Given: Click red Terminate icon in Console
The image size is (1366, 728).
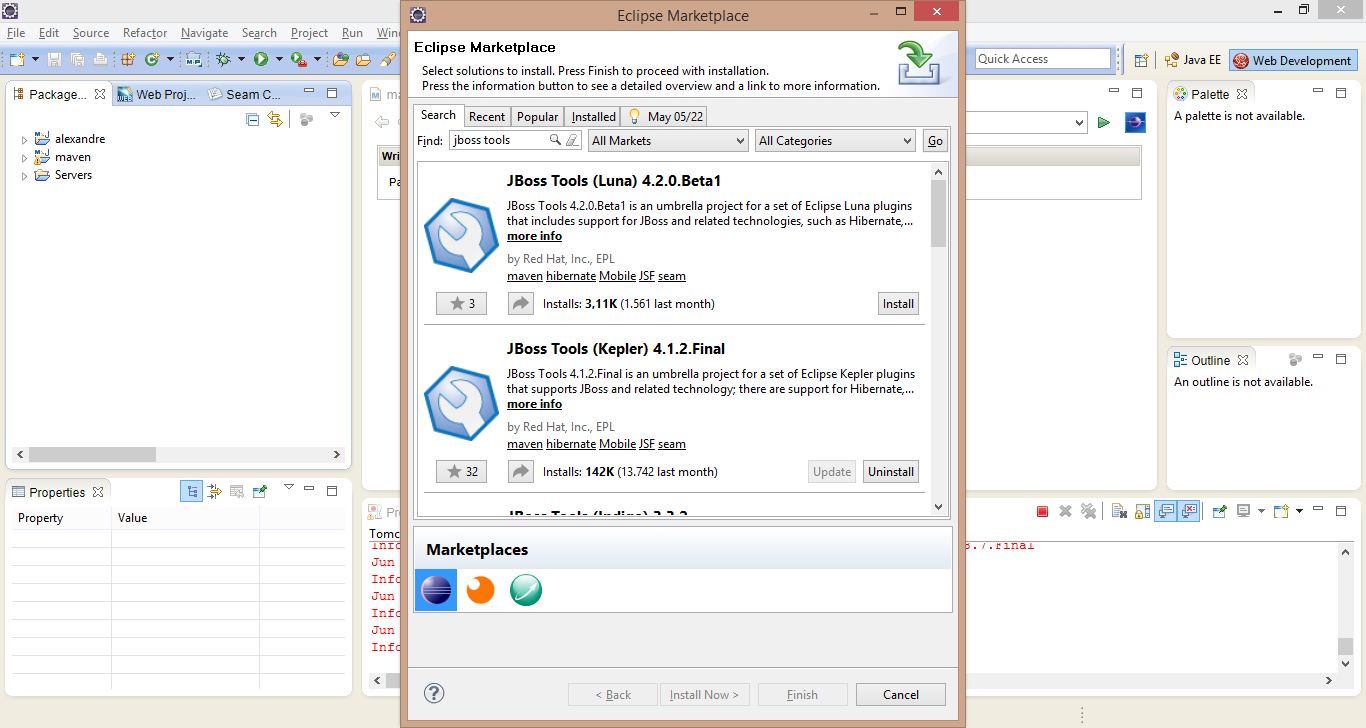Looking at the screenshot, I should coord(1042,511).
